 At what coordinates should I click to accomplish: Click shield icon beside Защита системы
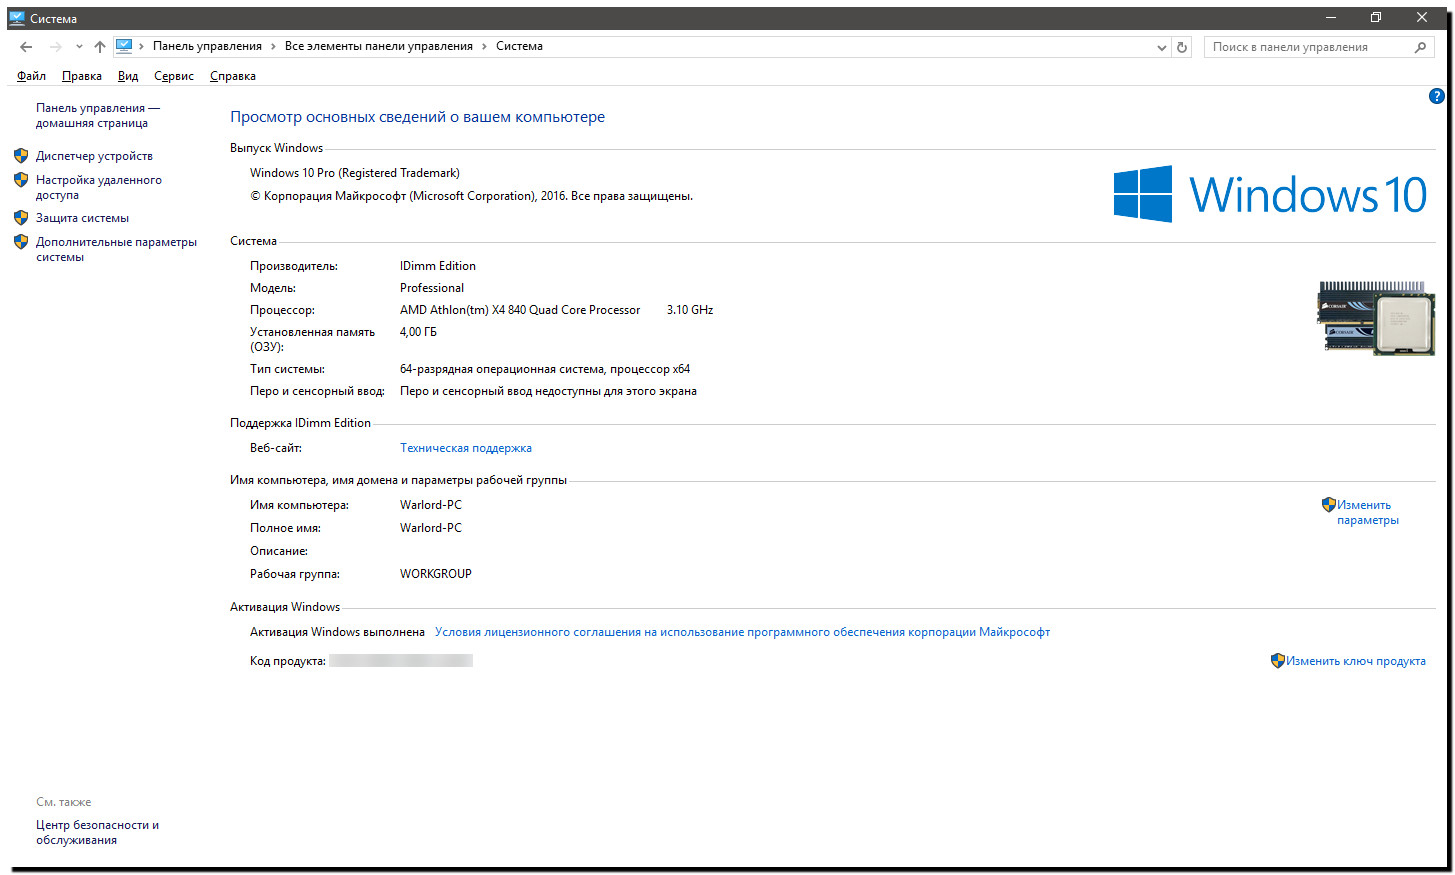pos(21,218)
